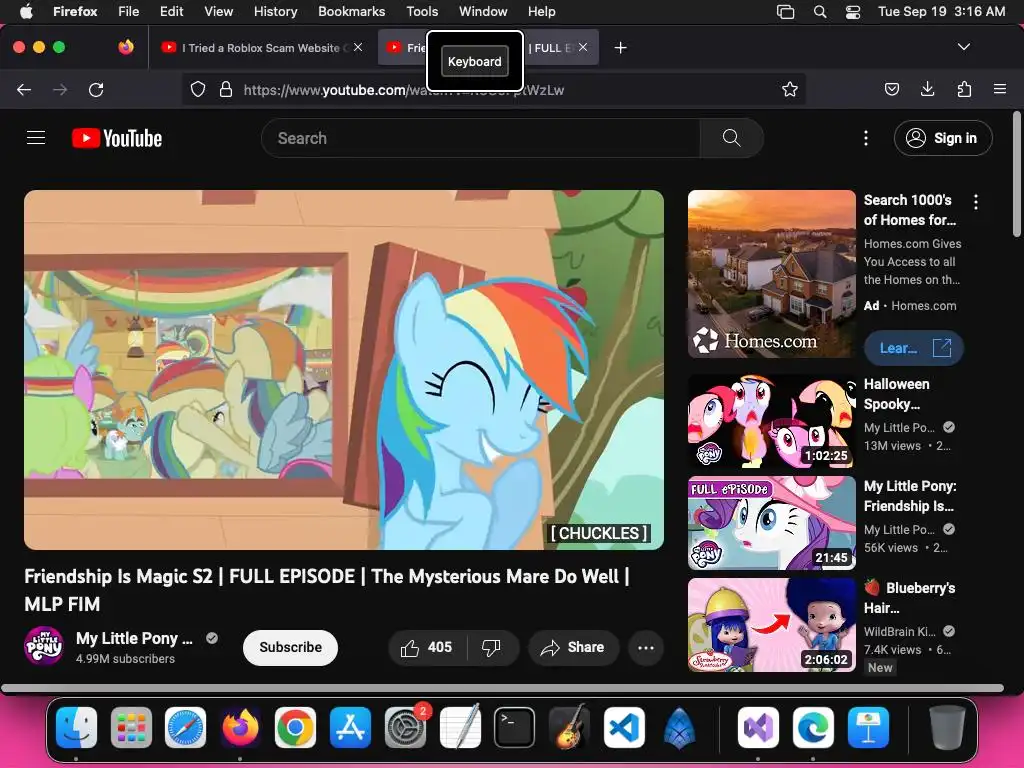Click the video player
This screenshot has height=768, width=1024.
coord(344,370)
